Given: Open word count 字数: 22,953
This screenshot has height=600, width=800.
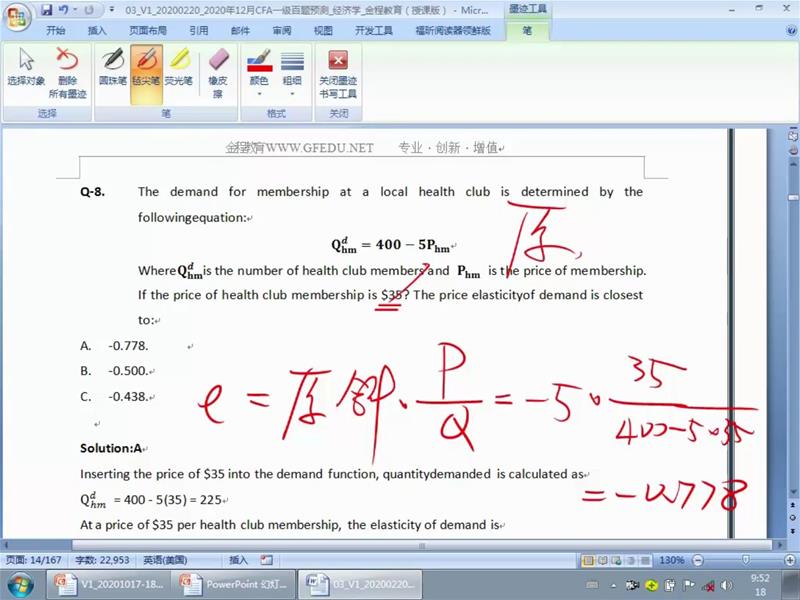Looking at the screenshot, I should (x=102, y=560).
